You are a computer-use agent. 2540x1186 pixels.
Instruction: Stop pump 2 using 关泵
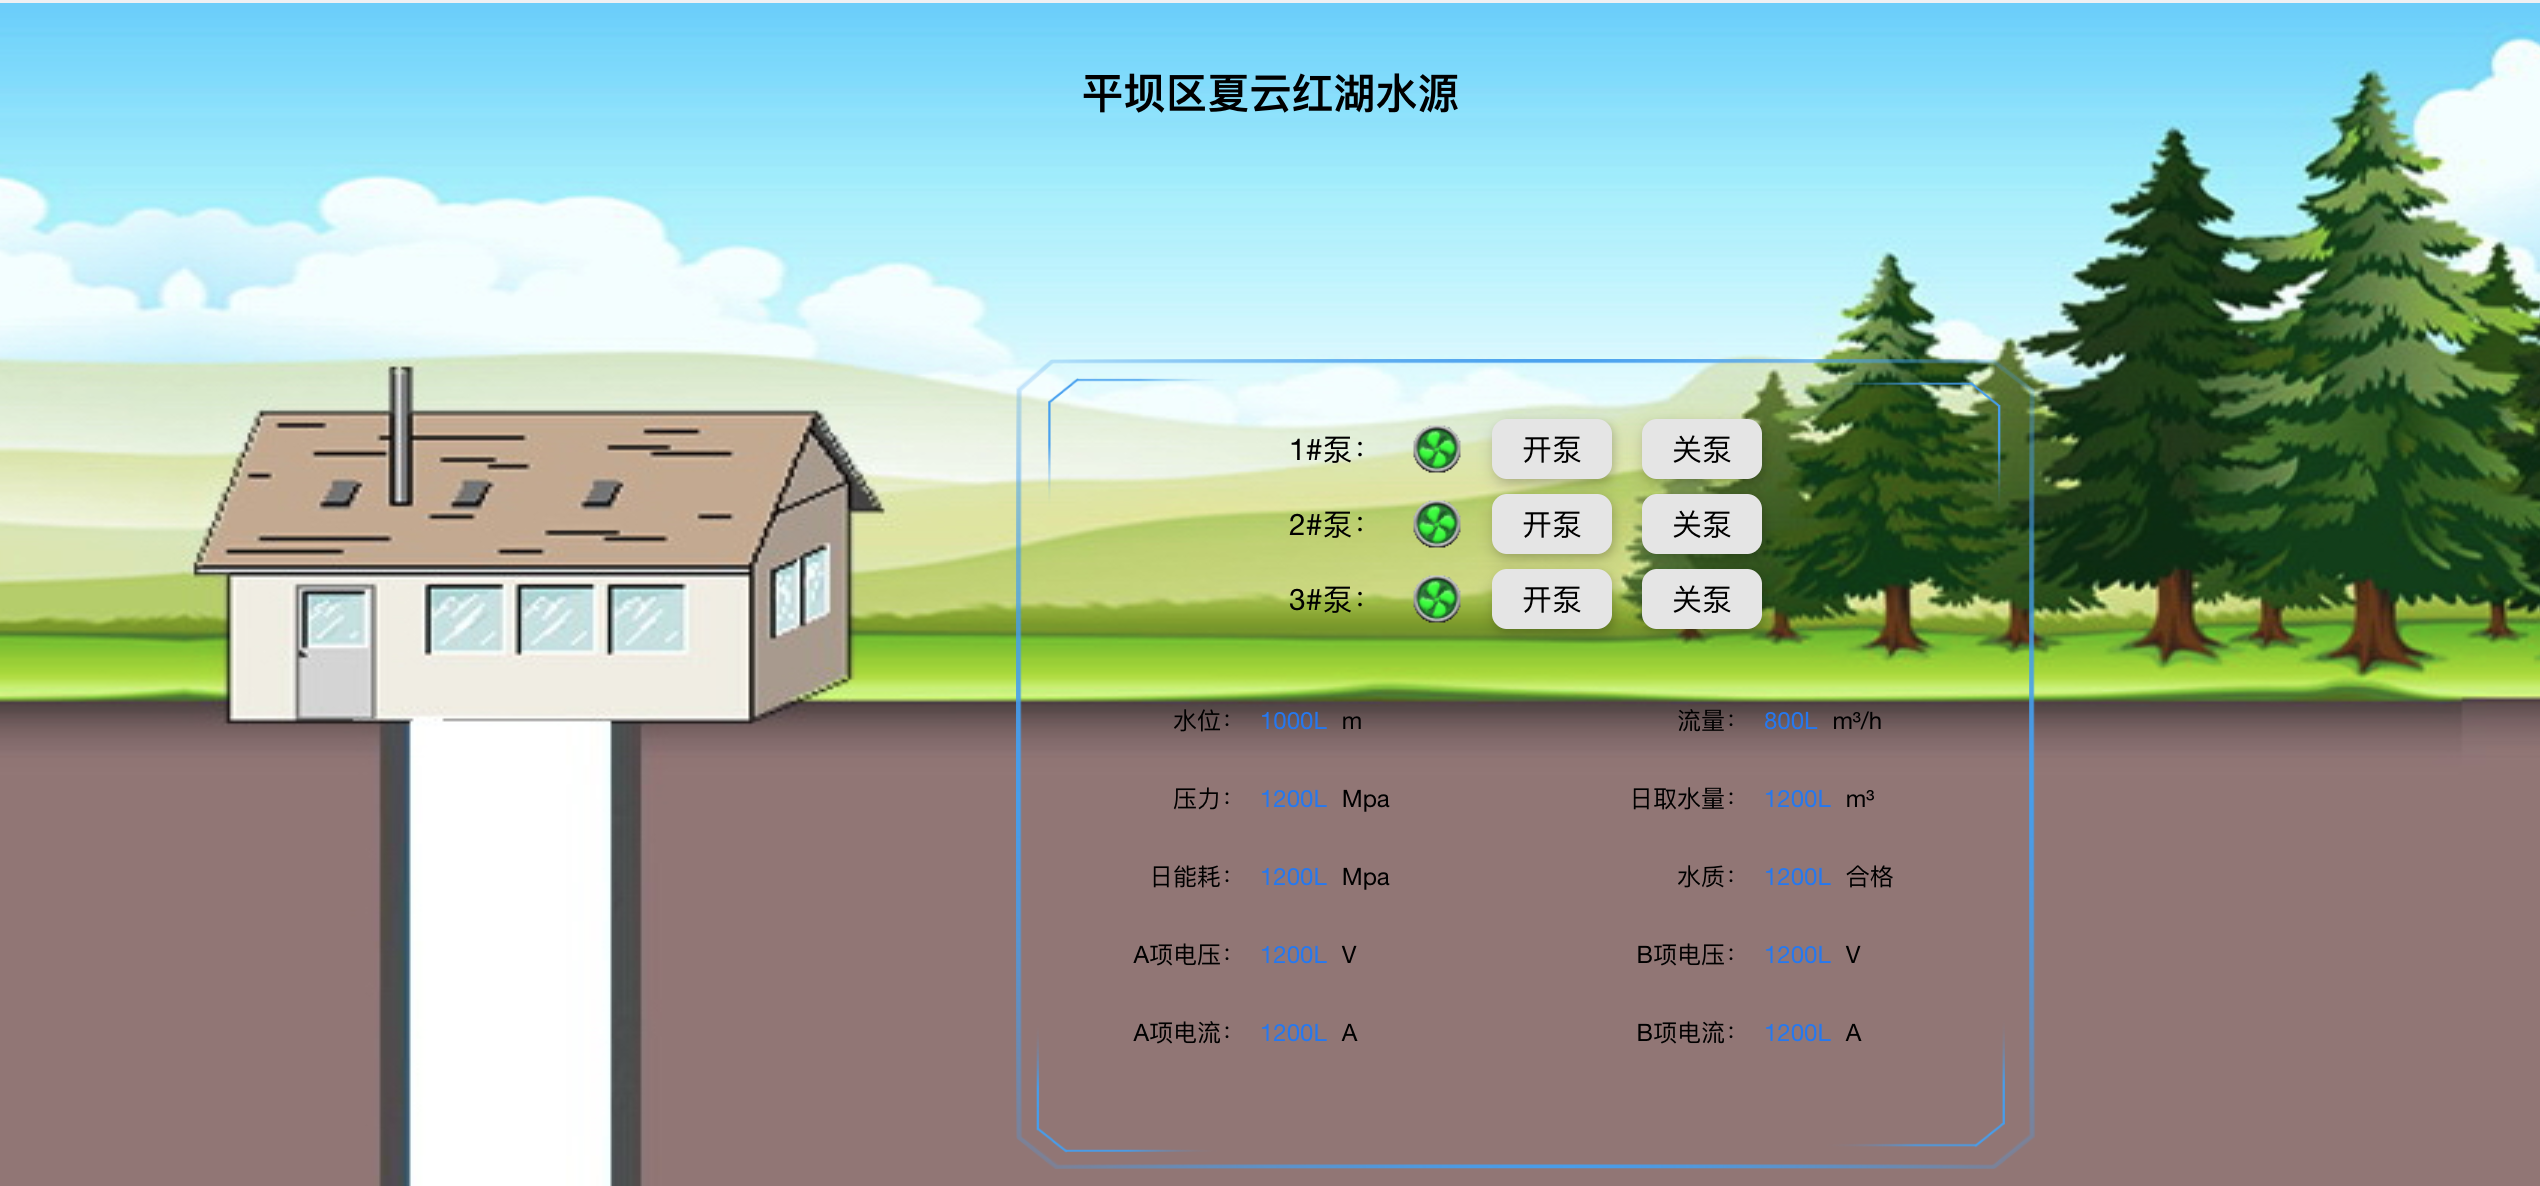1700,524
